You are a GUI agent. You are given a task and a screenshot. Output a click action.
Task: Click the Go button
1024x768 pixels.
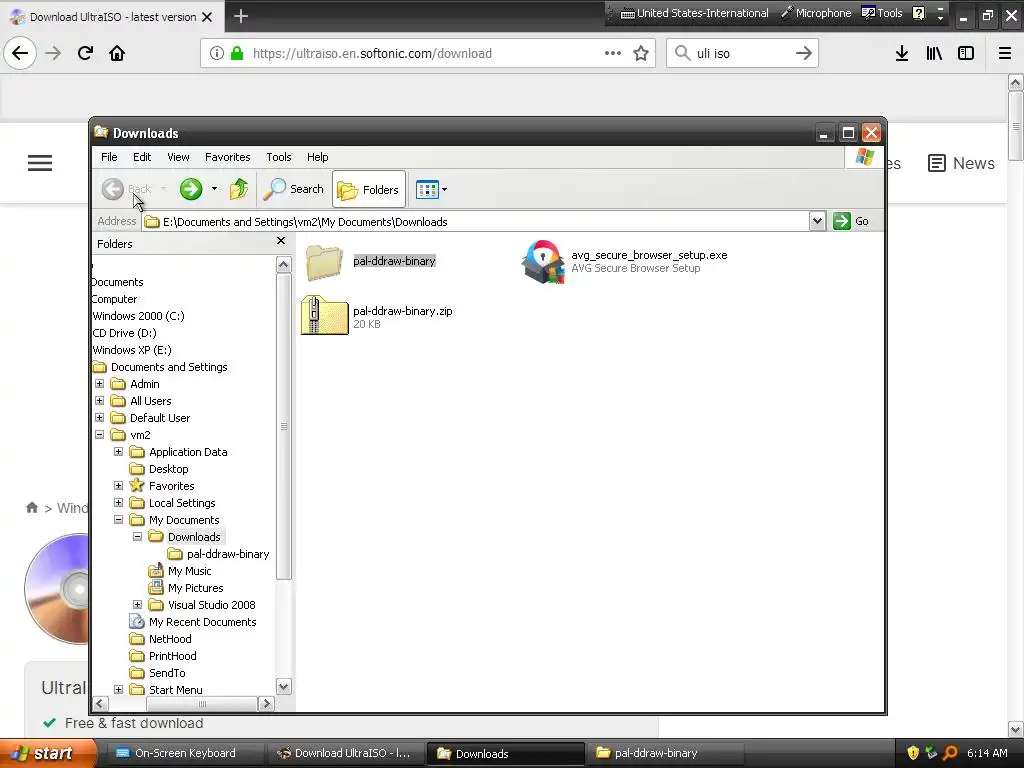point(851,221)
